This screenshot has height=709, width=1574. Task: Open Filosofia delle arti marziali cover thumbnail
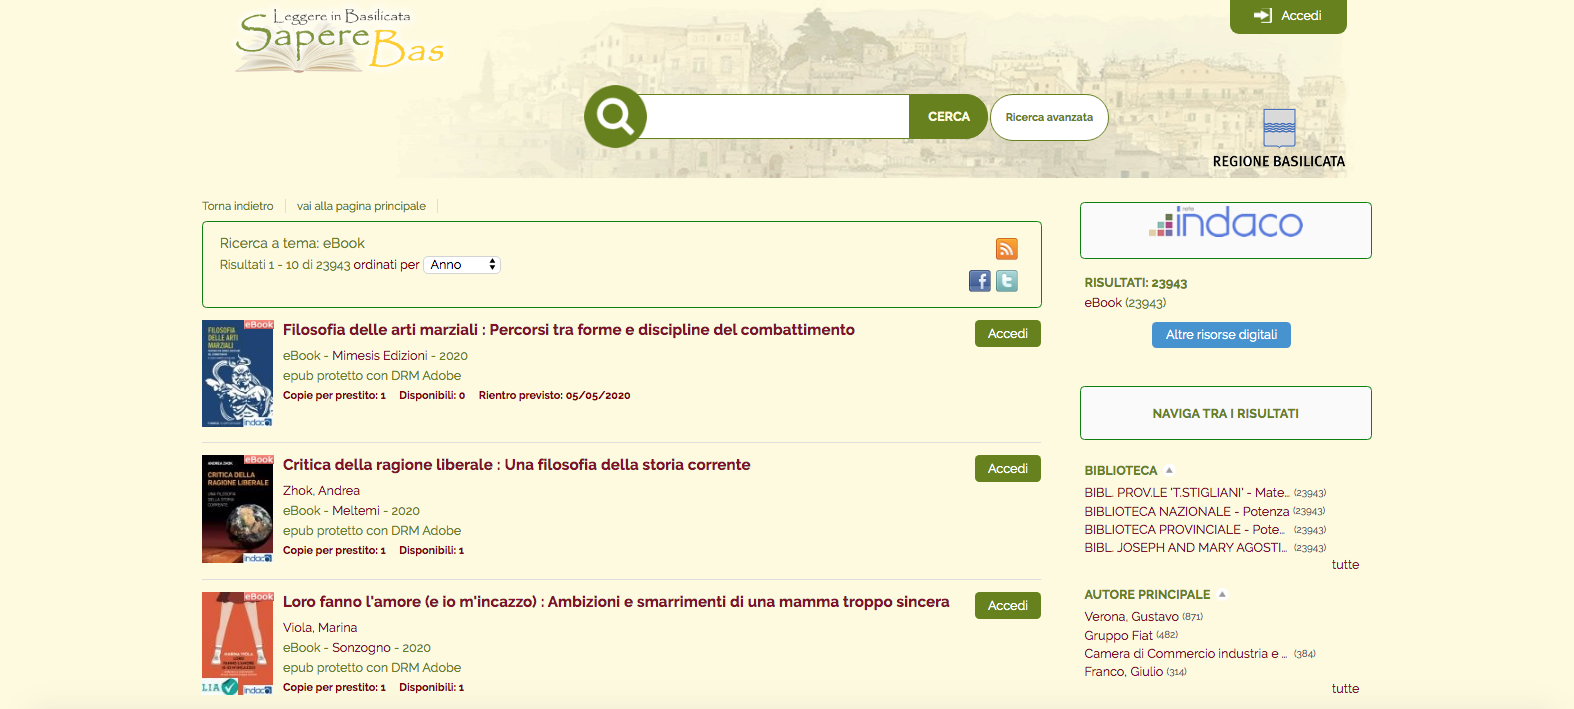237,374
